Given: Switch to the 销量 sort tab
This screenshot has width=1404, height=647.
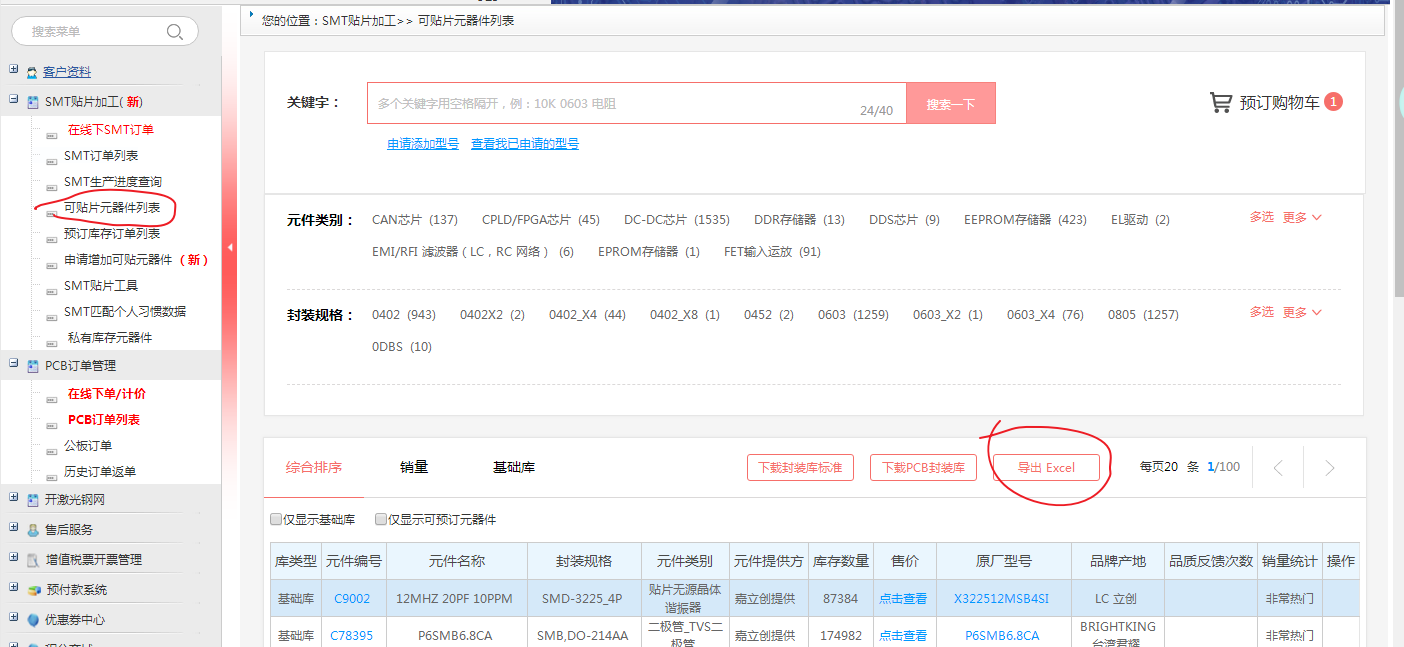Looking at the screenshot, I should click(414, 467).
